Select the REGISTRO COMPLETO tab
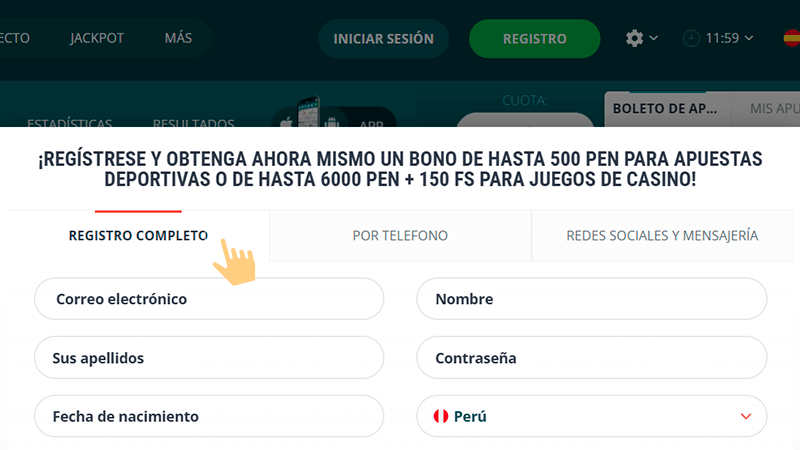The image size is (800, 450). 138,236
